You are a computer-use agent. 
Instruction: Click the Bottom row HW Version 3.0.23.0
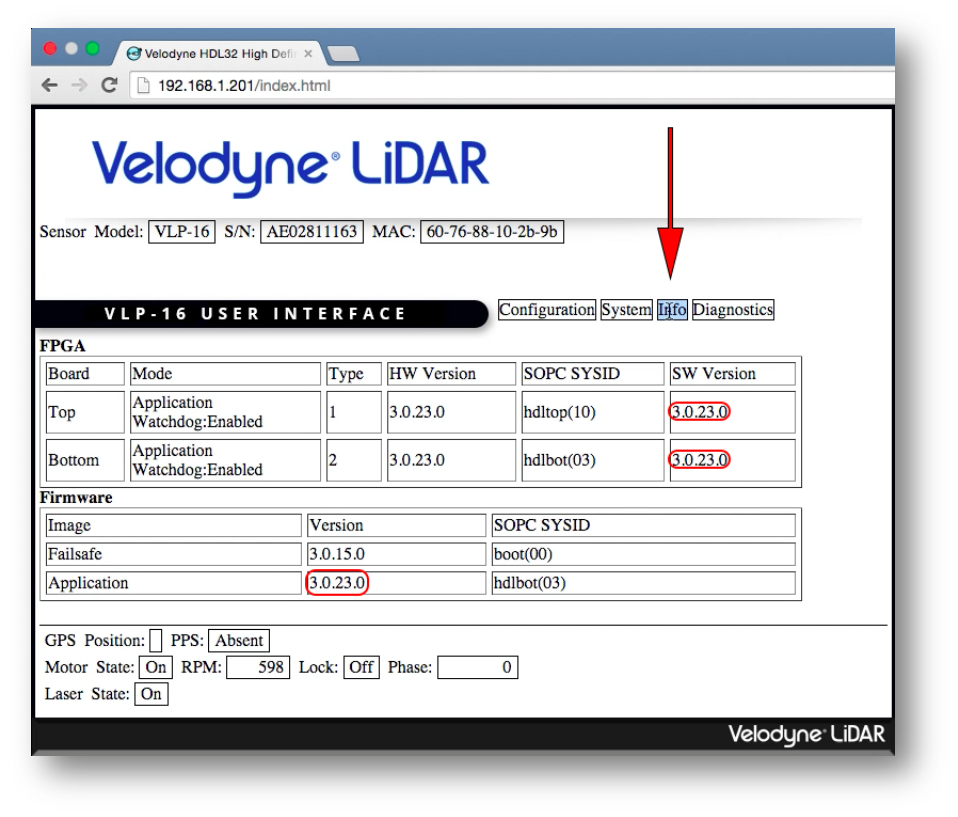pyautogui.click(x=451, y=460)
